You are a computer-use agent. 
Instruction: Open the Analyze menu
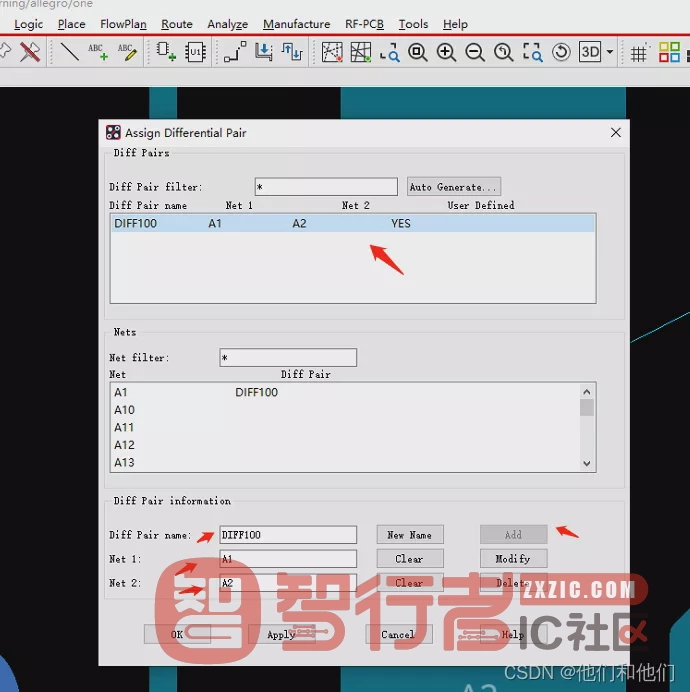point(228,24)
